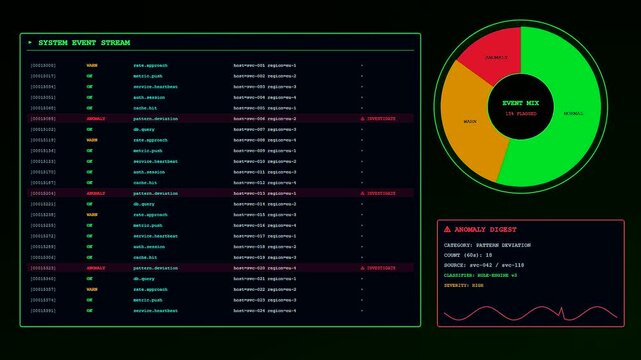
Task: Click host=svc-024 region=eu-4 entry
Action: click(x=265, y=311)
